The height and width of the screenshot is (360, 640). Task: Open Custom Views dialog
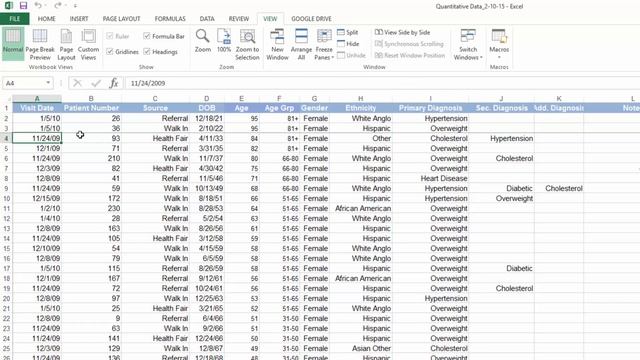coord(88,44)
